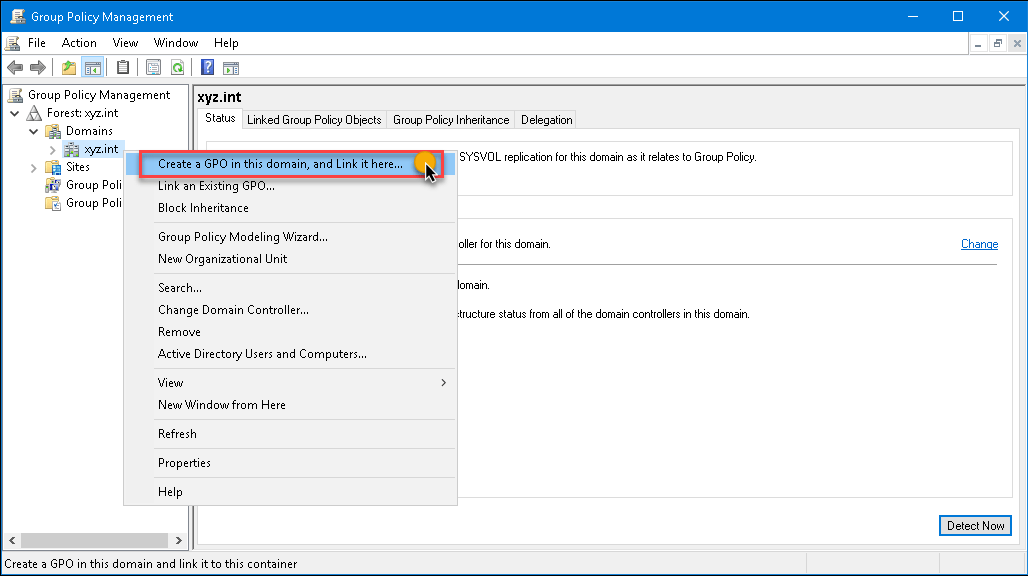1028x576 pixels.
Task: Toggle the Show/Hide Action Pane icon
Action: click(x=231, y=67)
